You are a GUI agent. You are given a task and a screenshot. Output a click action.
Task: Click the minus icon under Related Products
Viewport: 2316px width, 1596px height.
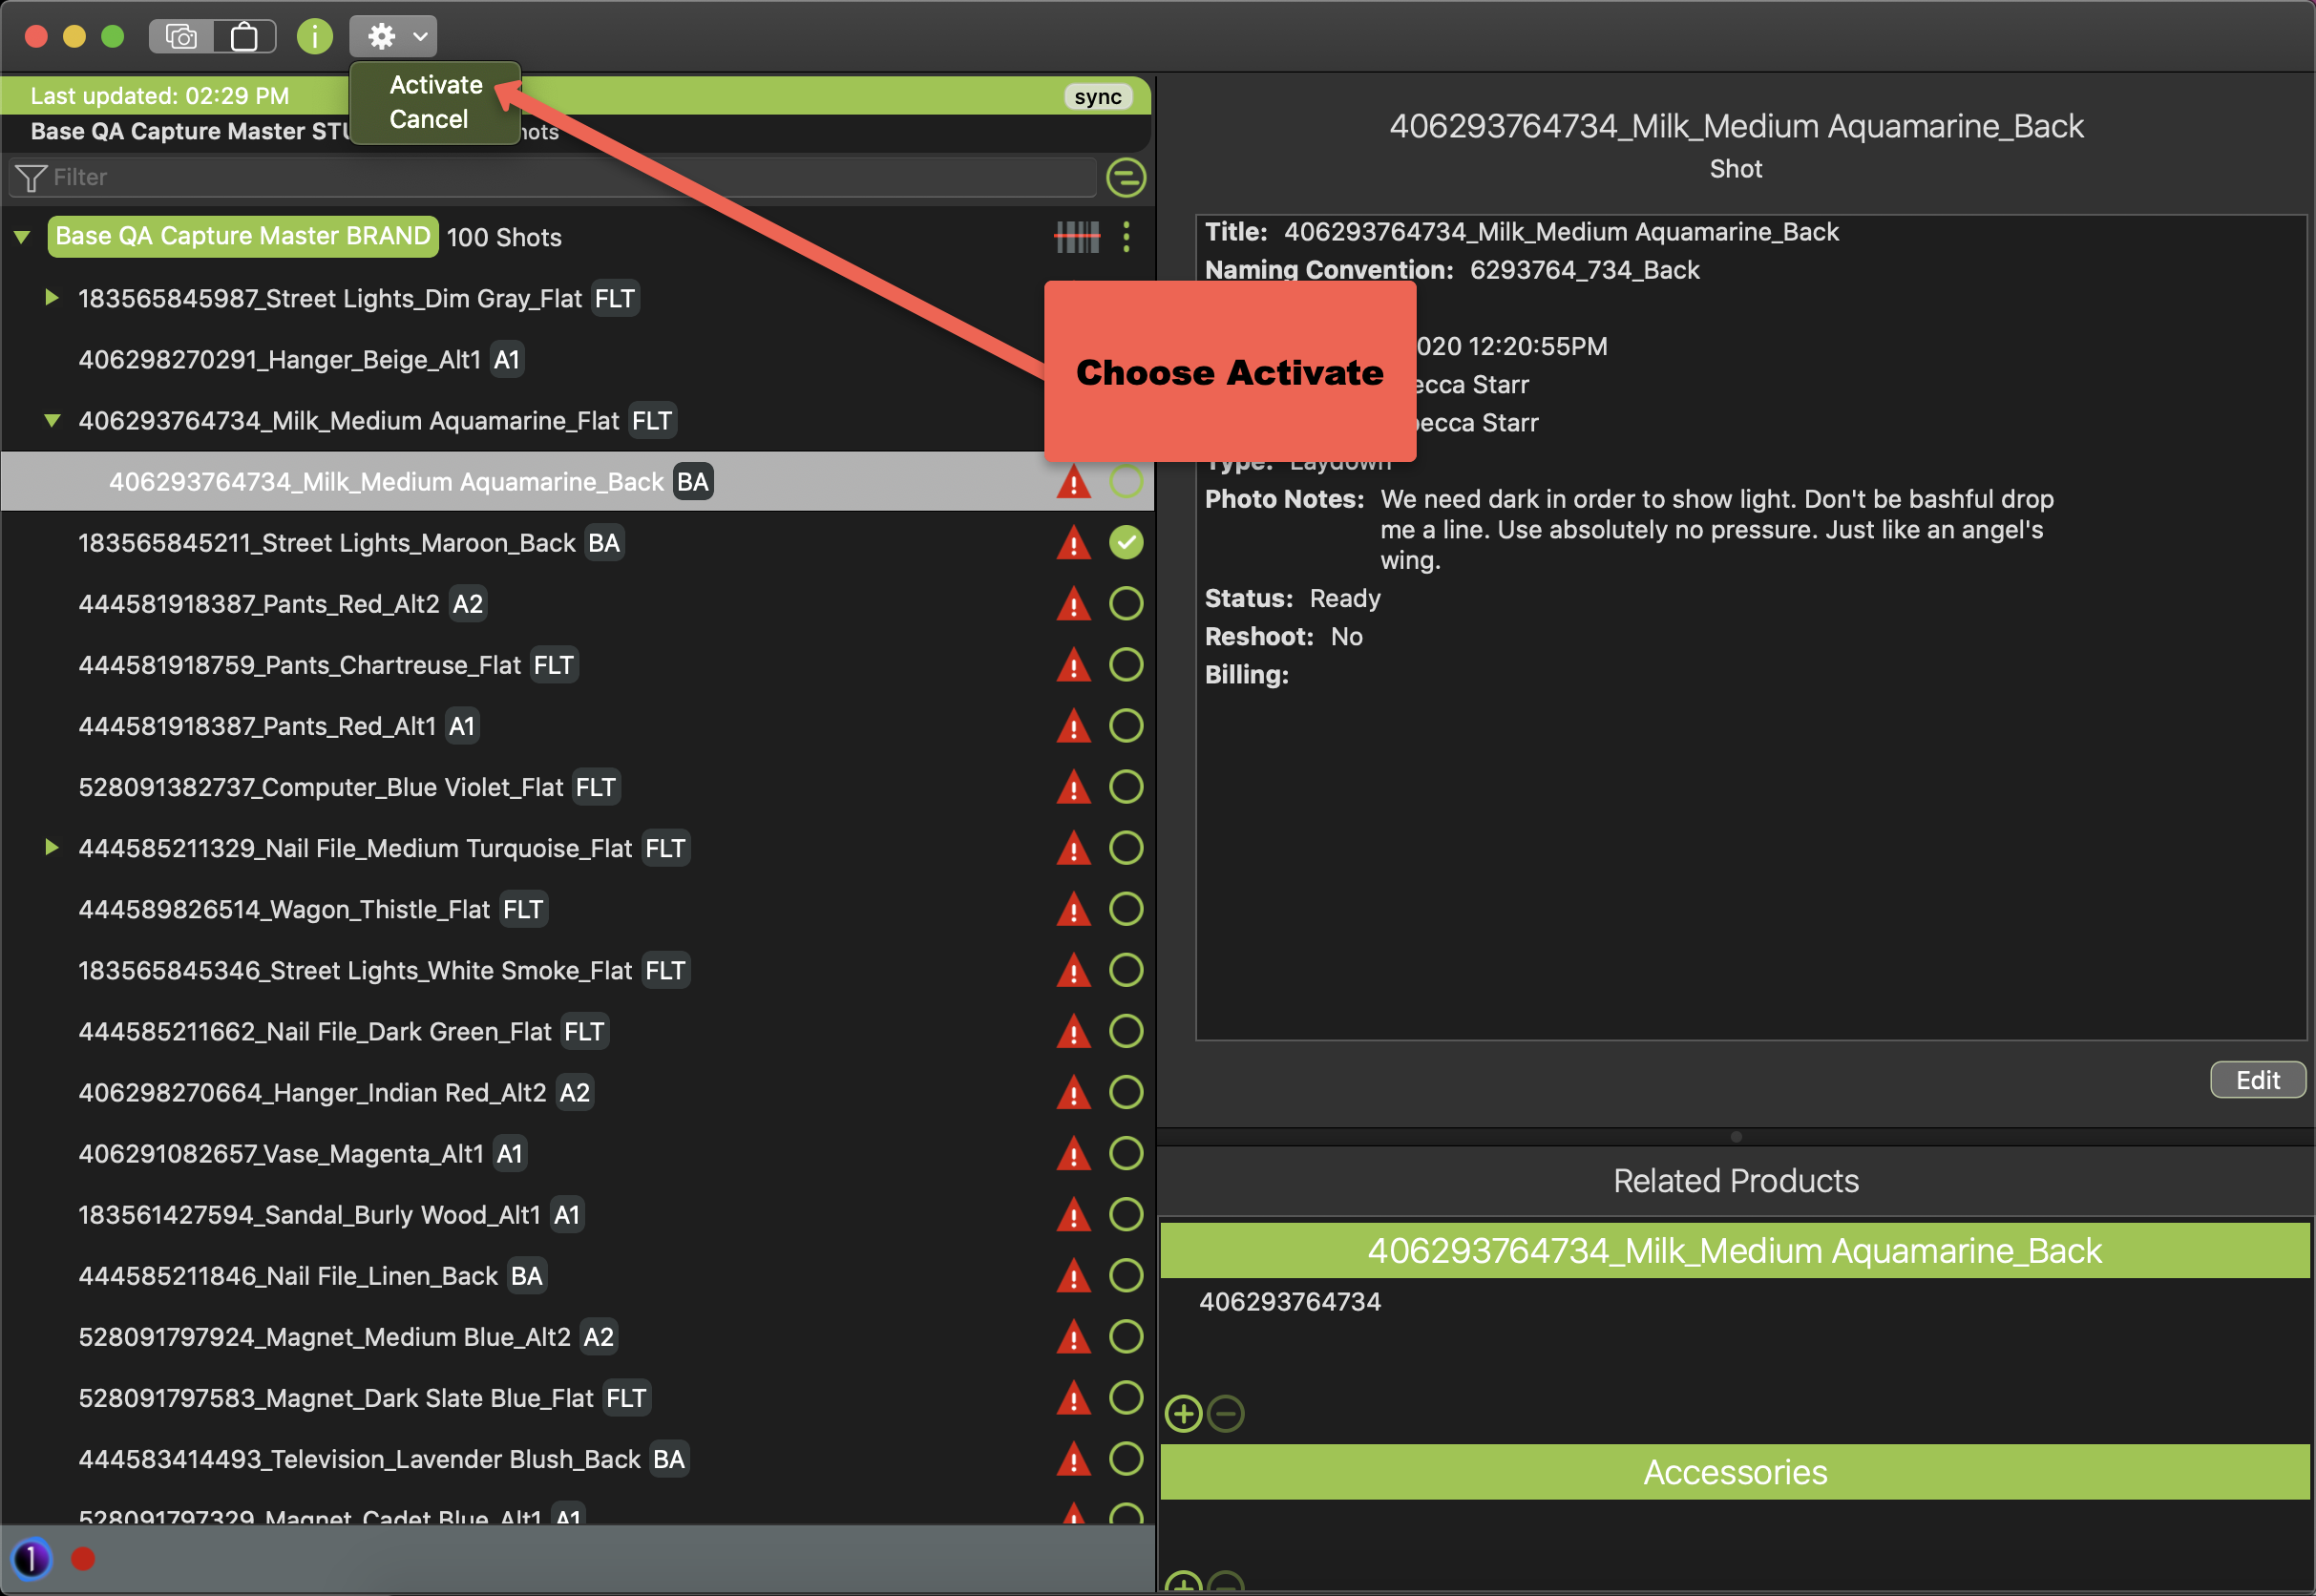(x=1226, y=1413)
